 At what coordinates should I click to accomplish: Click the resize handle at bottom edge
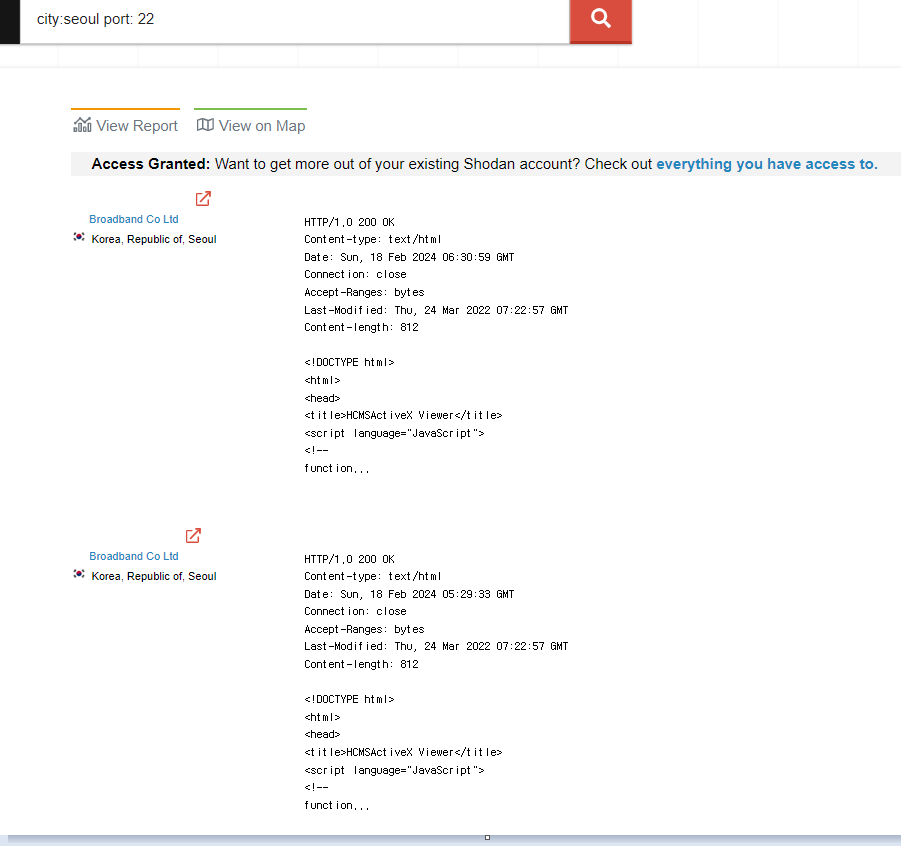(487, 837)
